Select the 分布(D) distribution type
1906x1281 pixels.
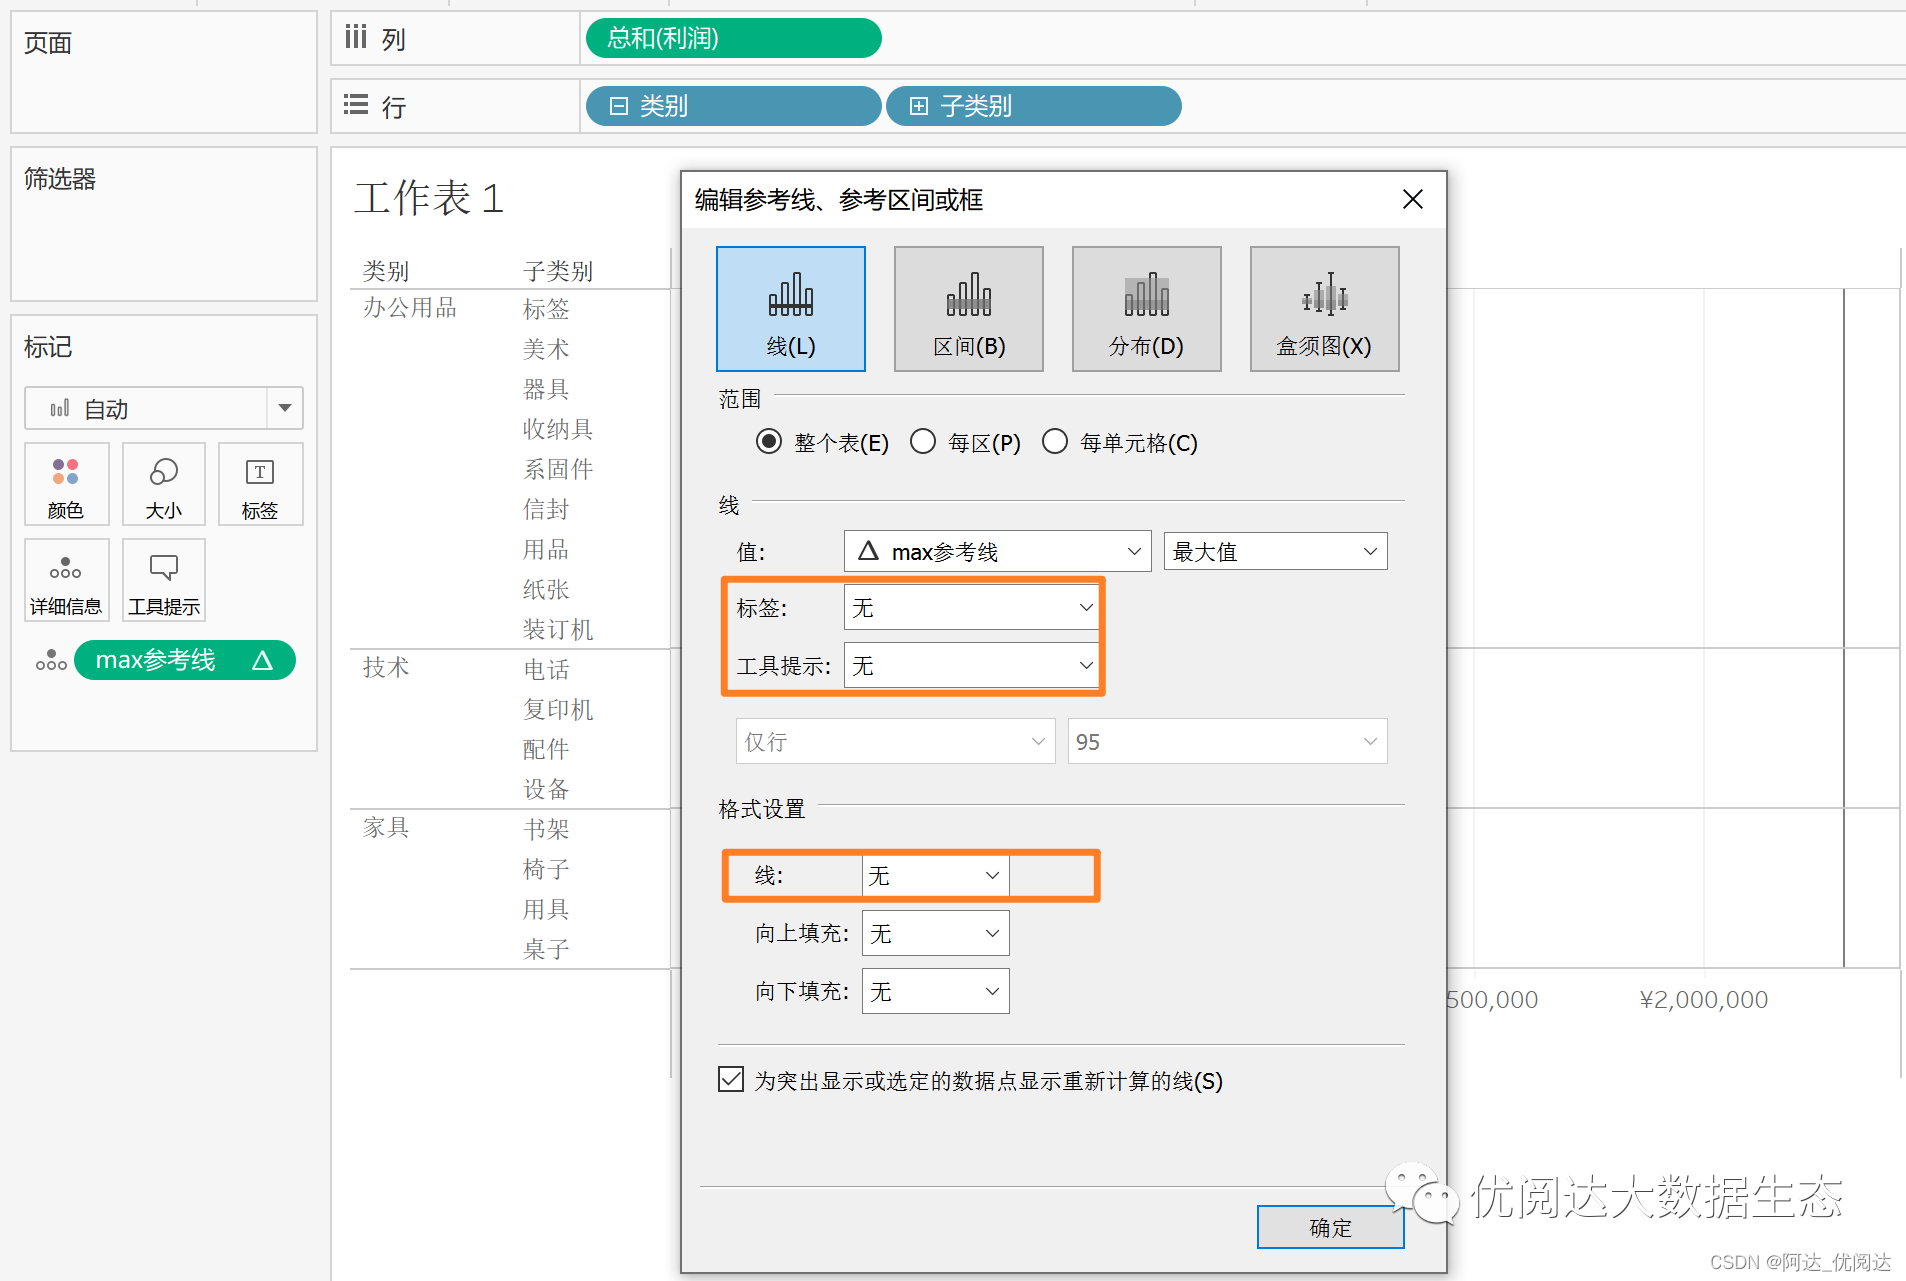(x=1147, y=309)
